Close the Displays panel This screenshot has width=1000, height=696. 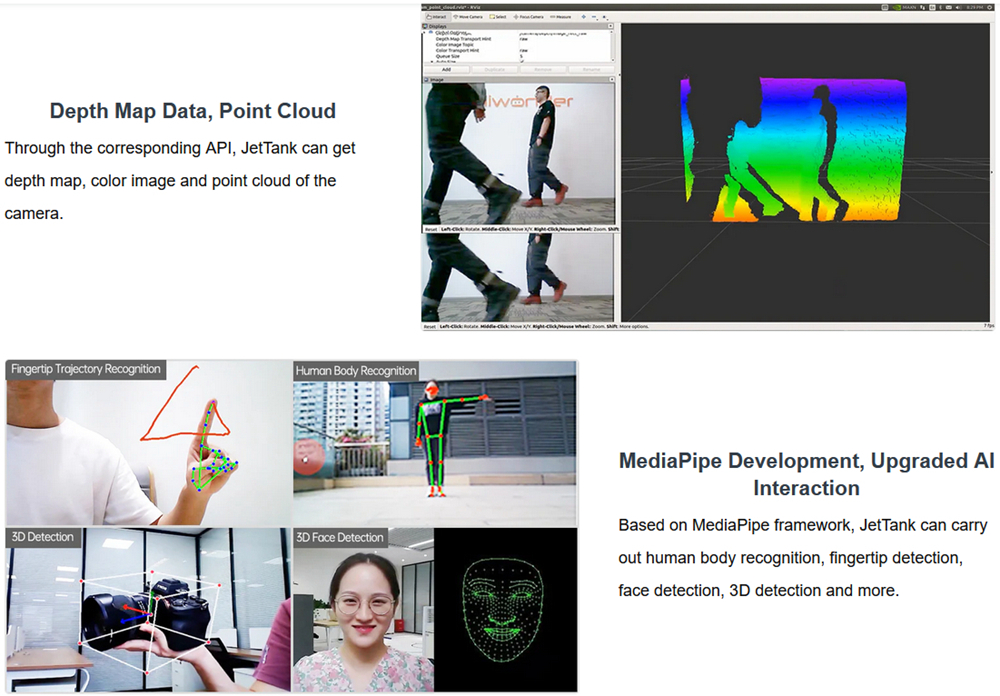(610, 27)
